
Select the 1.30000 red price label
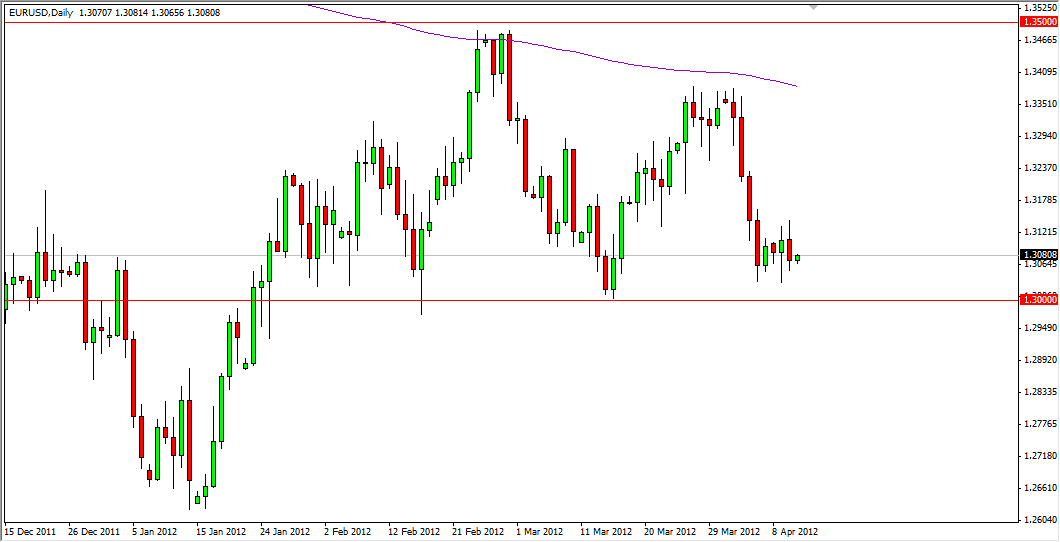1037,299
